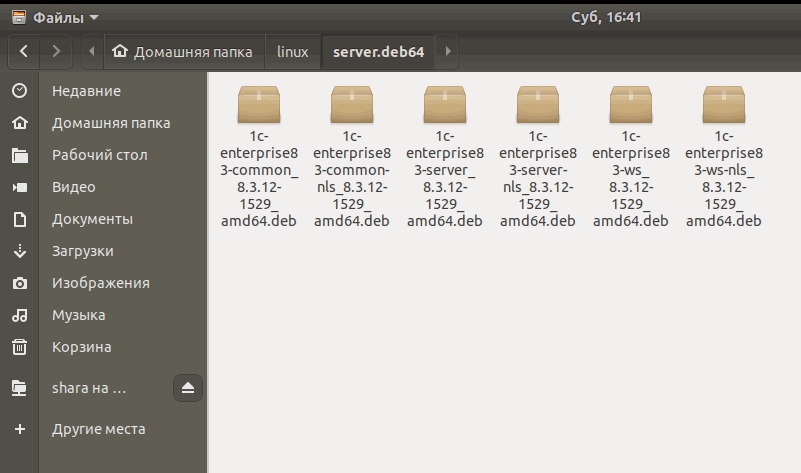Open the 1c-enterprise83-common deb package

(x=258, y=104)
